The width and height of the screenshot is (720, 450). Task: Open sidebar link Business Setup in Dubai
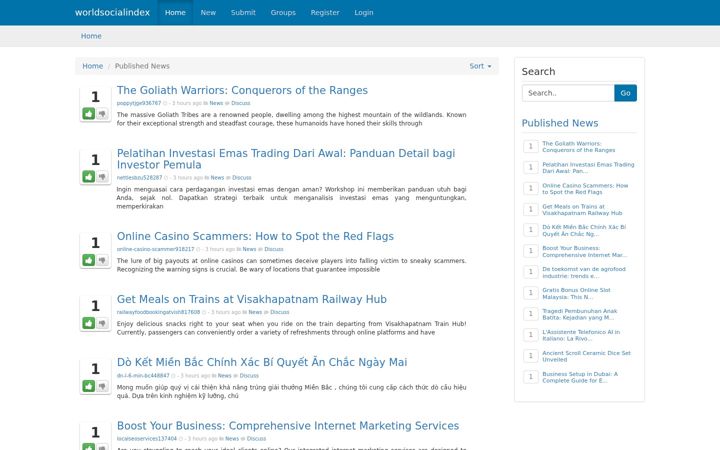tap(580, 377)
